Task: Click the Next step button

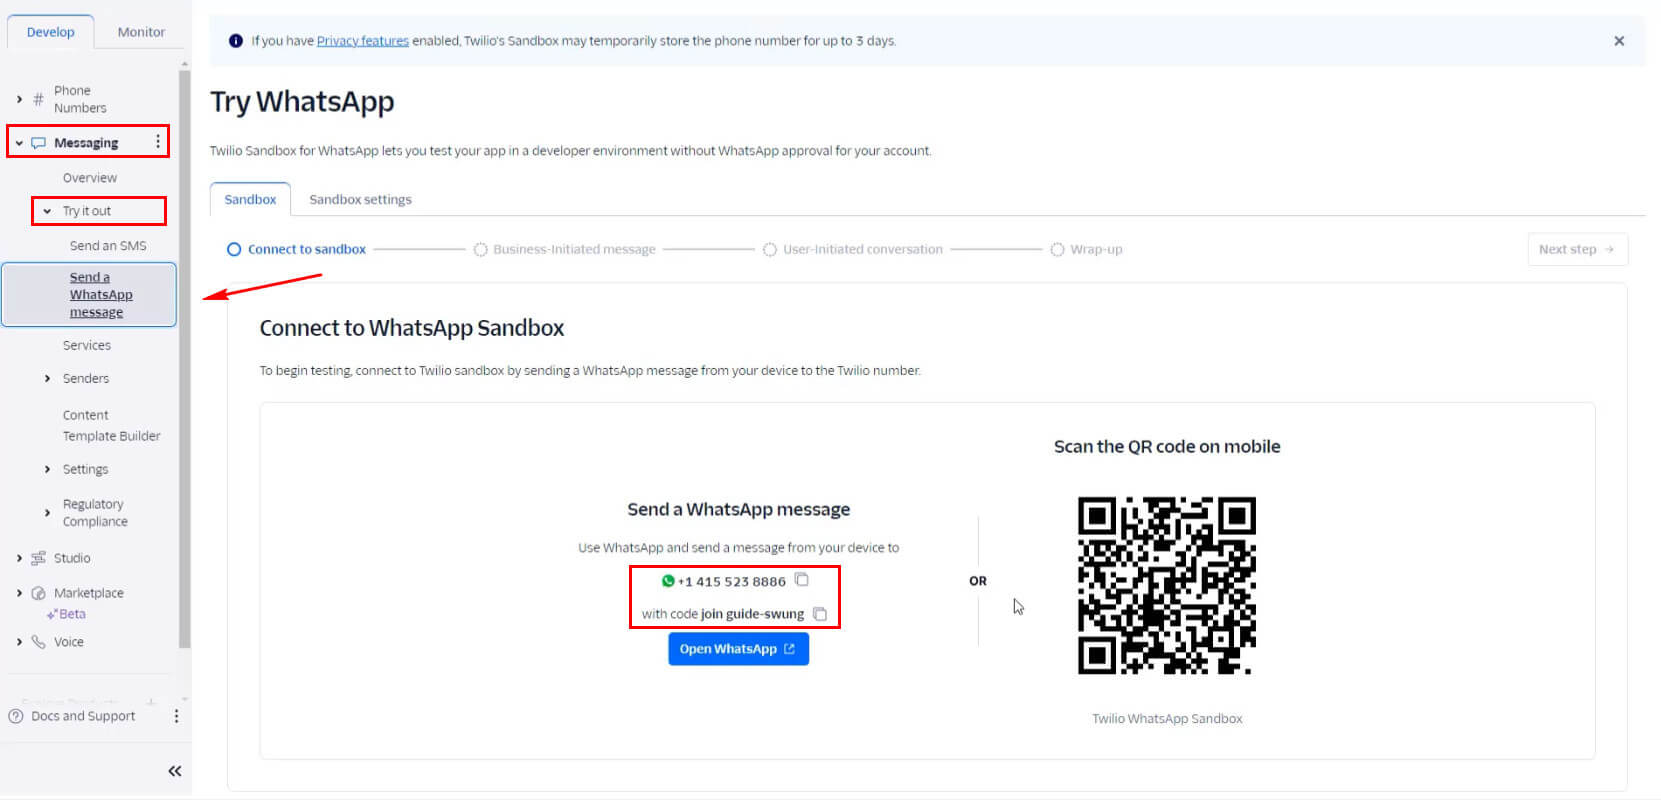Action: pos(1577,249)
